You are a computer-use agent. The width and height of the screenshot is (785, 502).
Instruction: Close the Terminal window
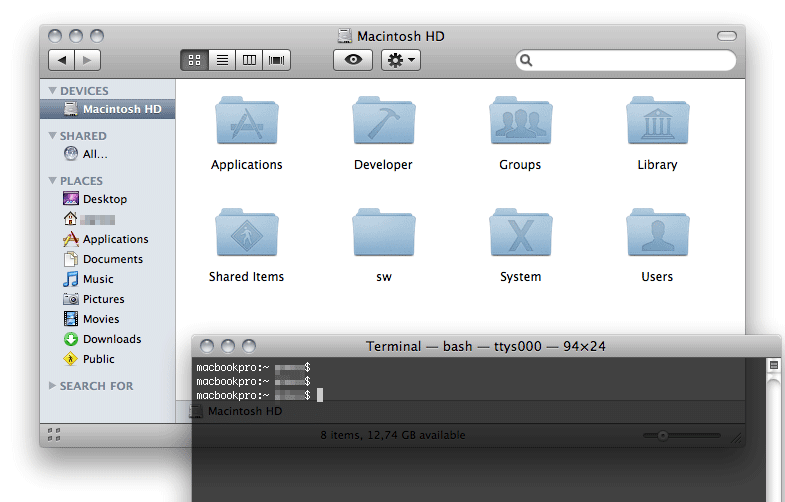[x=207, y=346]
